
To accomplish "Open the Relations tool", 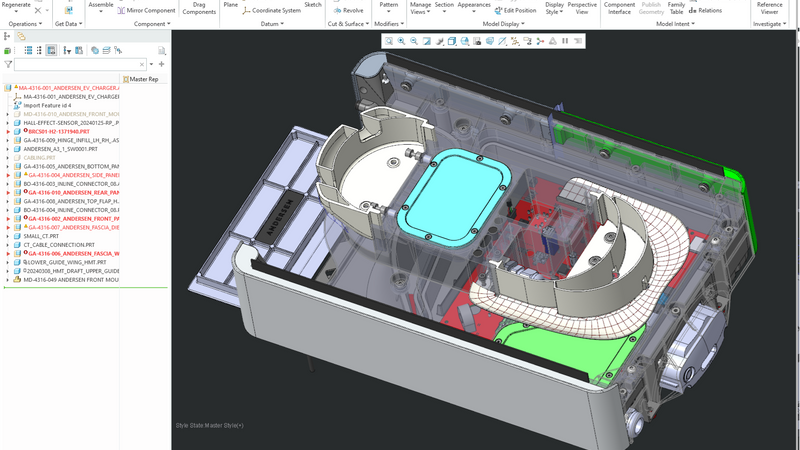I will tap(705, 10).
